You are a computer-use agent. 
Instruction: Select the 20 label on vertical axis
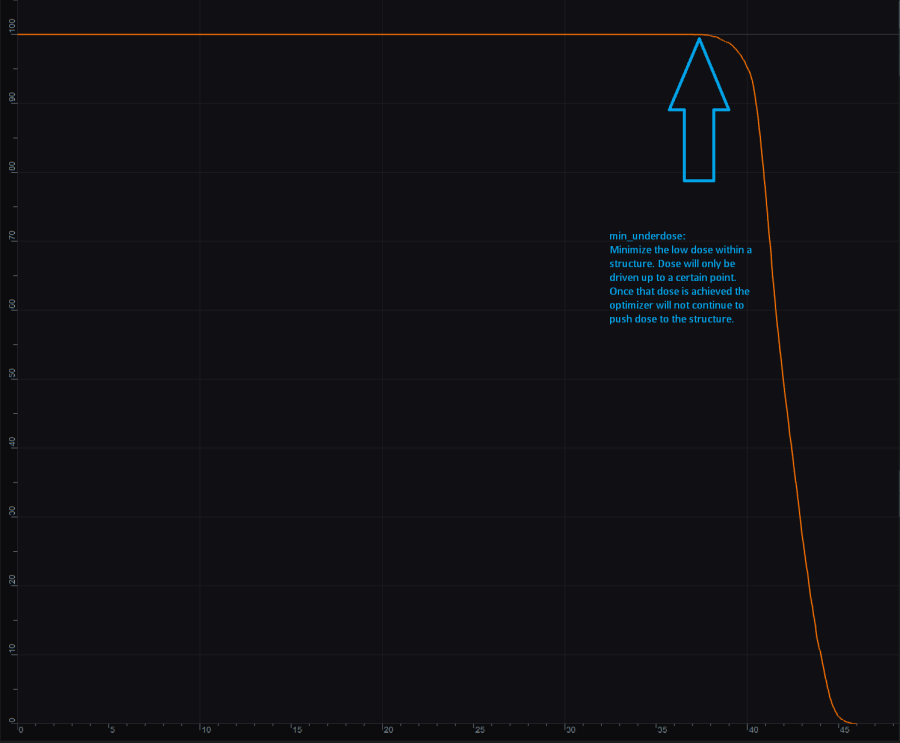13,581
